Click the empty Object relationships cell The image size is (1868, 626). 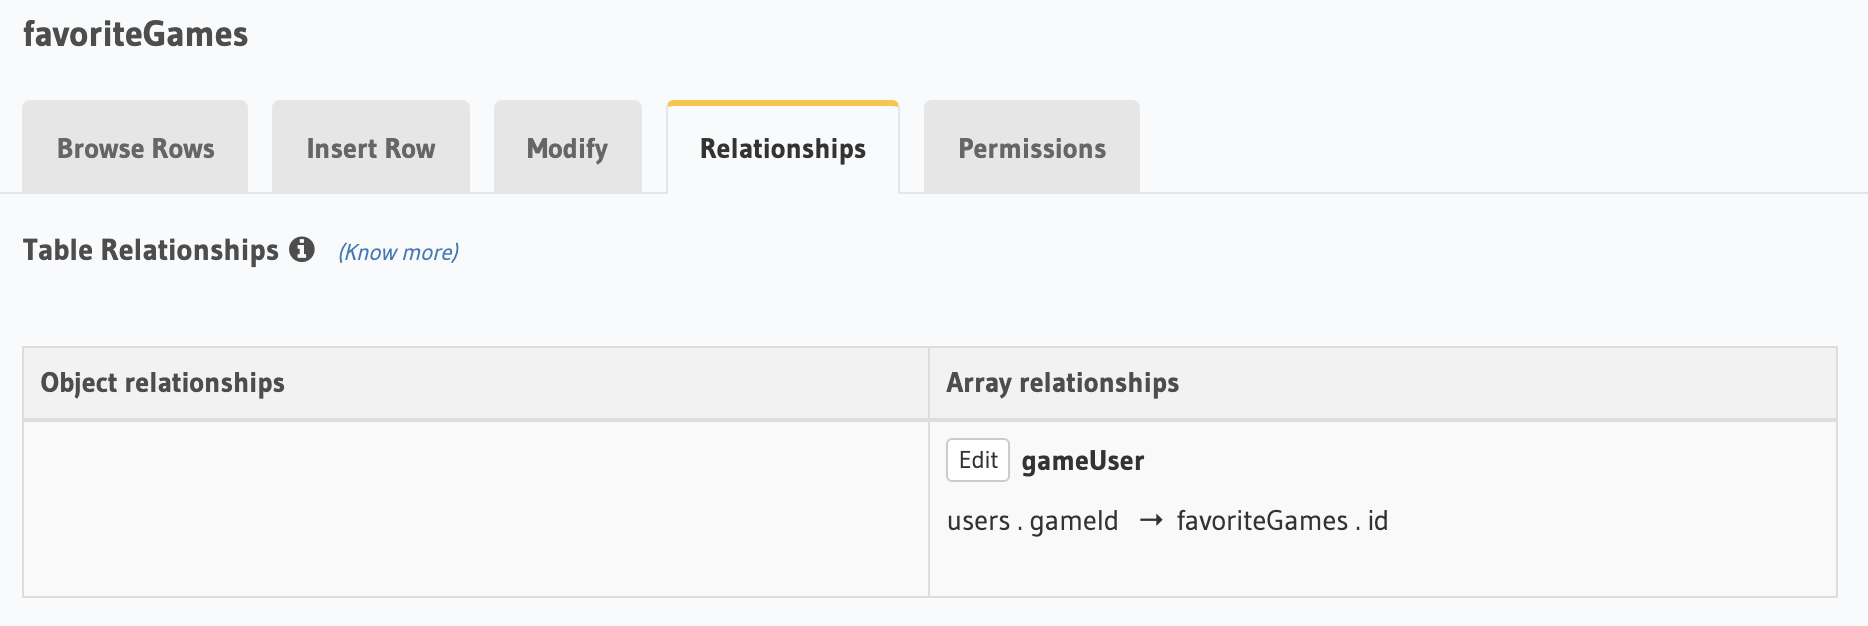(476, 508)
